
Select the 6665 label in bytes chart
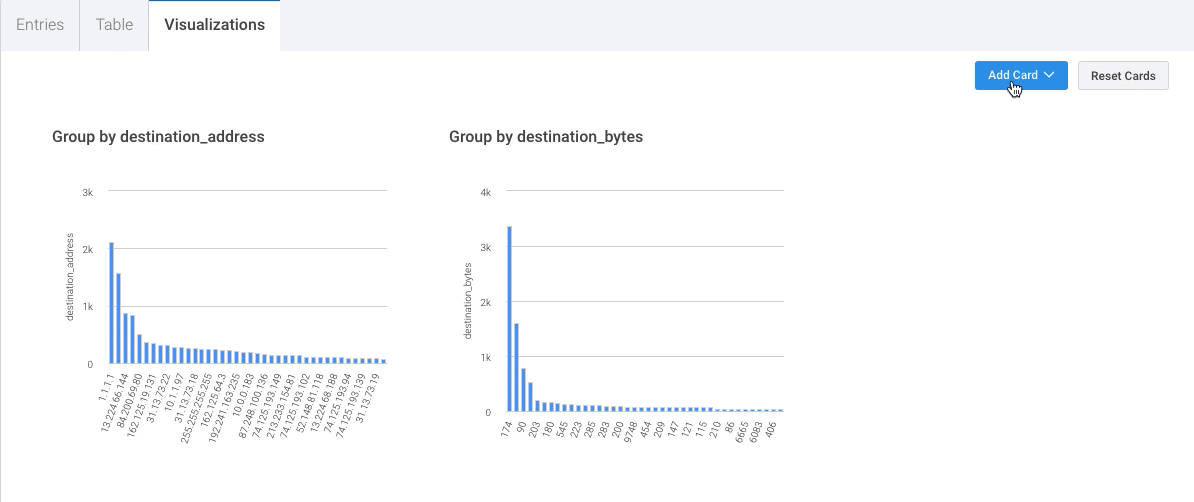point(740,431)
